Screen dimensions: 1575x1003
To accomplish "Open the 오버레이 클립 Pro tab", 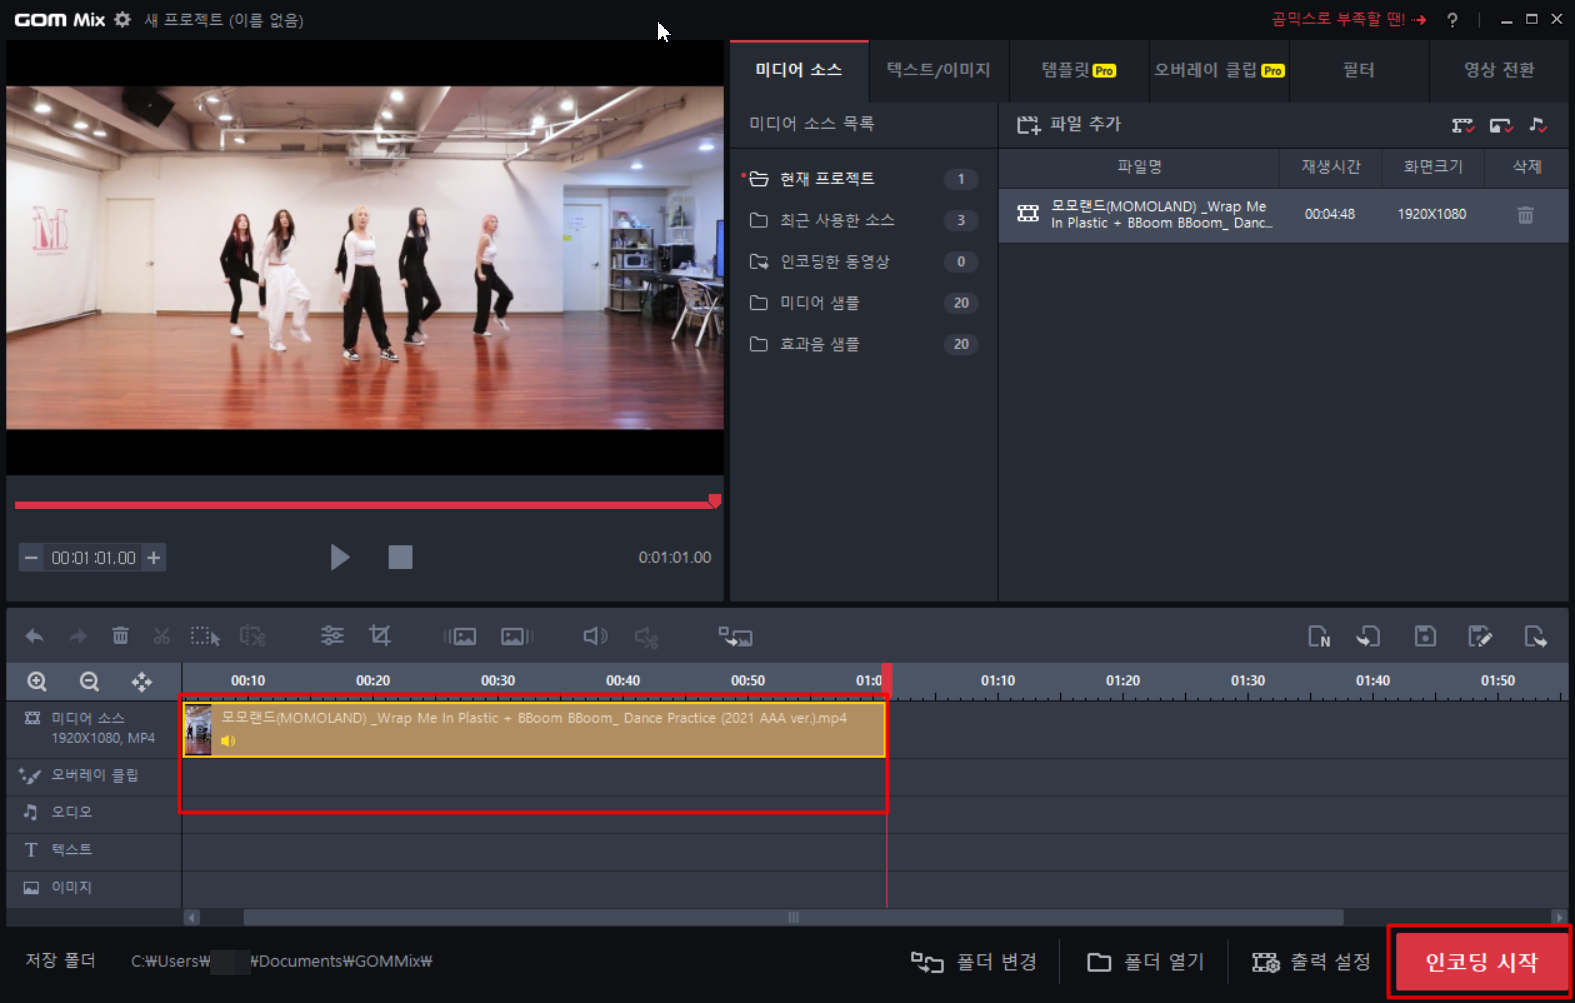I will click(x=1219, y=70).
